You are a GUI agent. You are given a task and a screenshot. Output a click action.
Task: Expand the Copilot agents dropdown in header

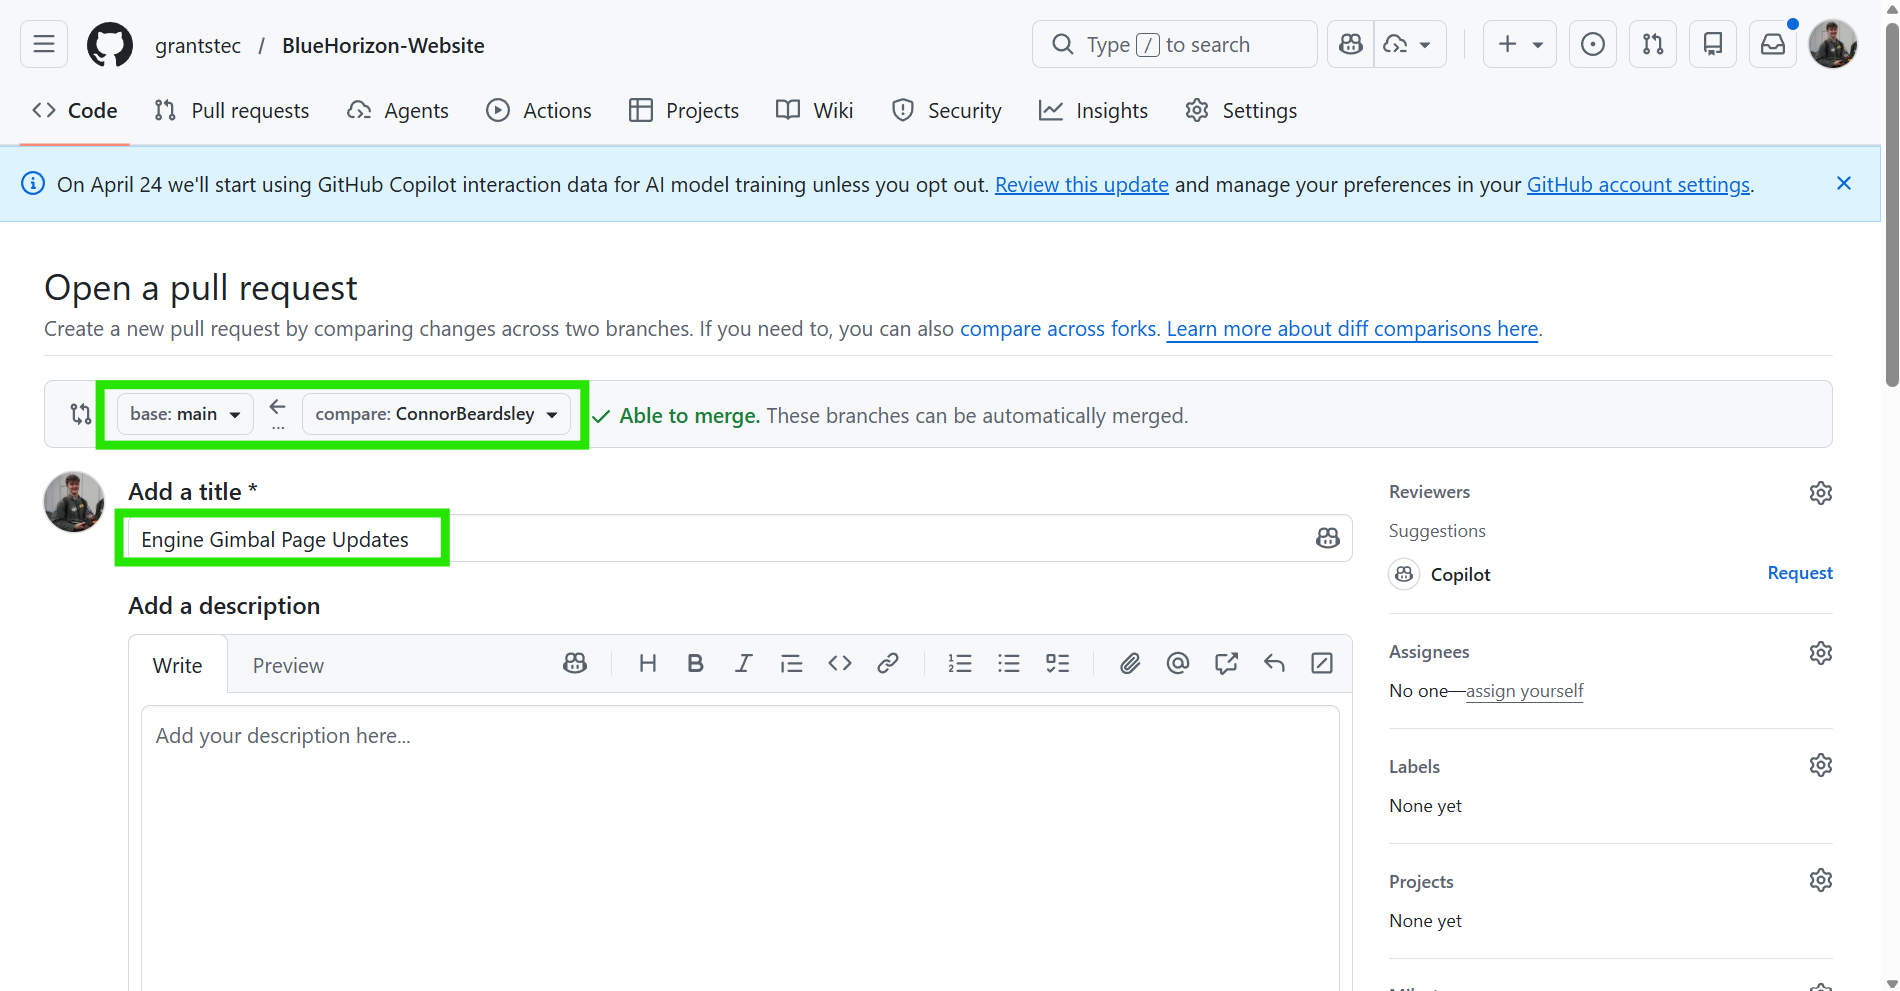tap(1410, 44)
